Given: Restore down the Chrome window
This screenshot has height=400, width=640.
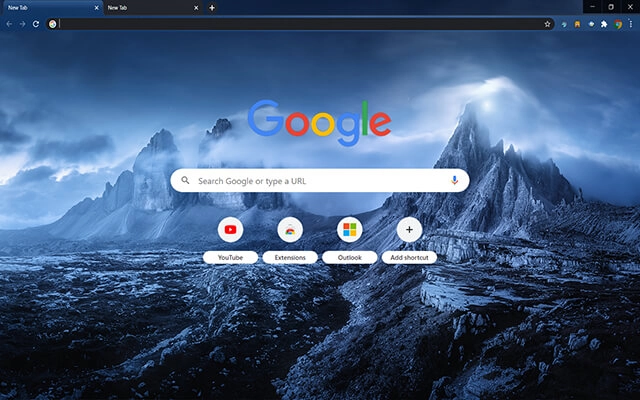Looking at the screenshot, I should (x=611, y=7).
